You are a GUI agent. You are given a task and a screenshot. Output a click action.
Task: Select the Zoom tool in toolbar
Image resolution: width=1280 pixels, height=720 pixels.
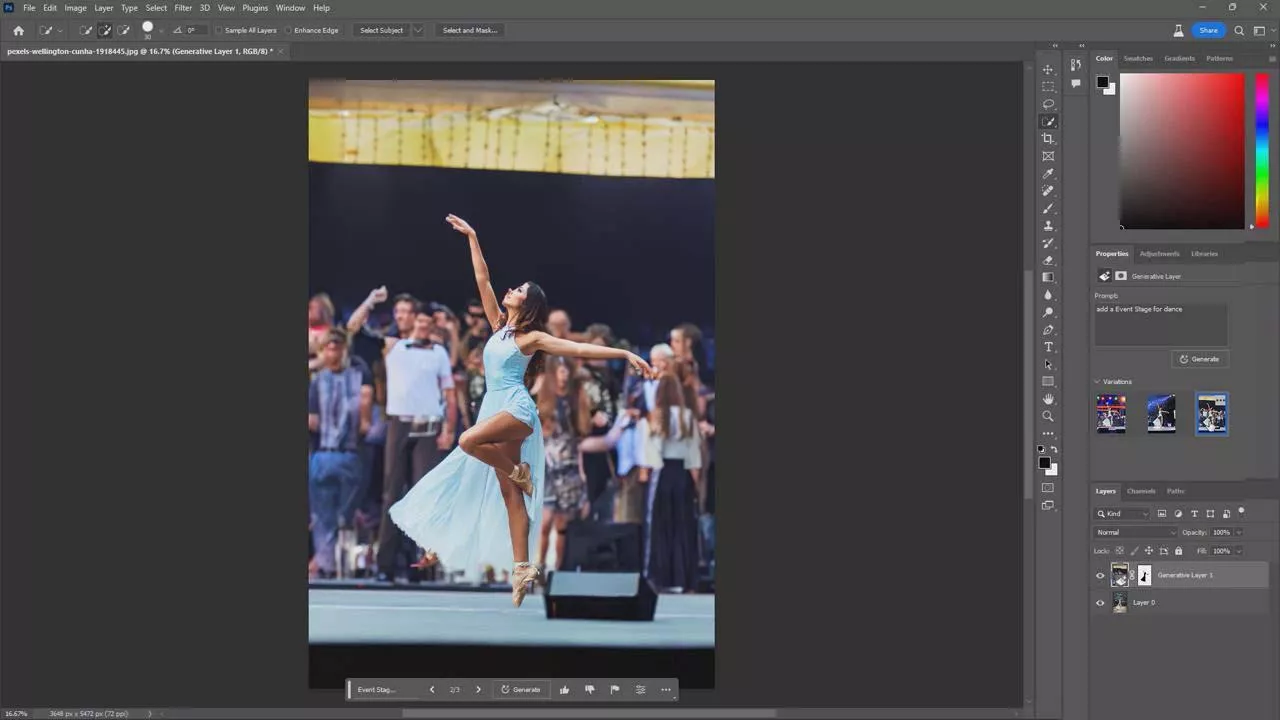point(1048,416)
